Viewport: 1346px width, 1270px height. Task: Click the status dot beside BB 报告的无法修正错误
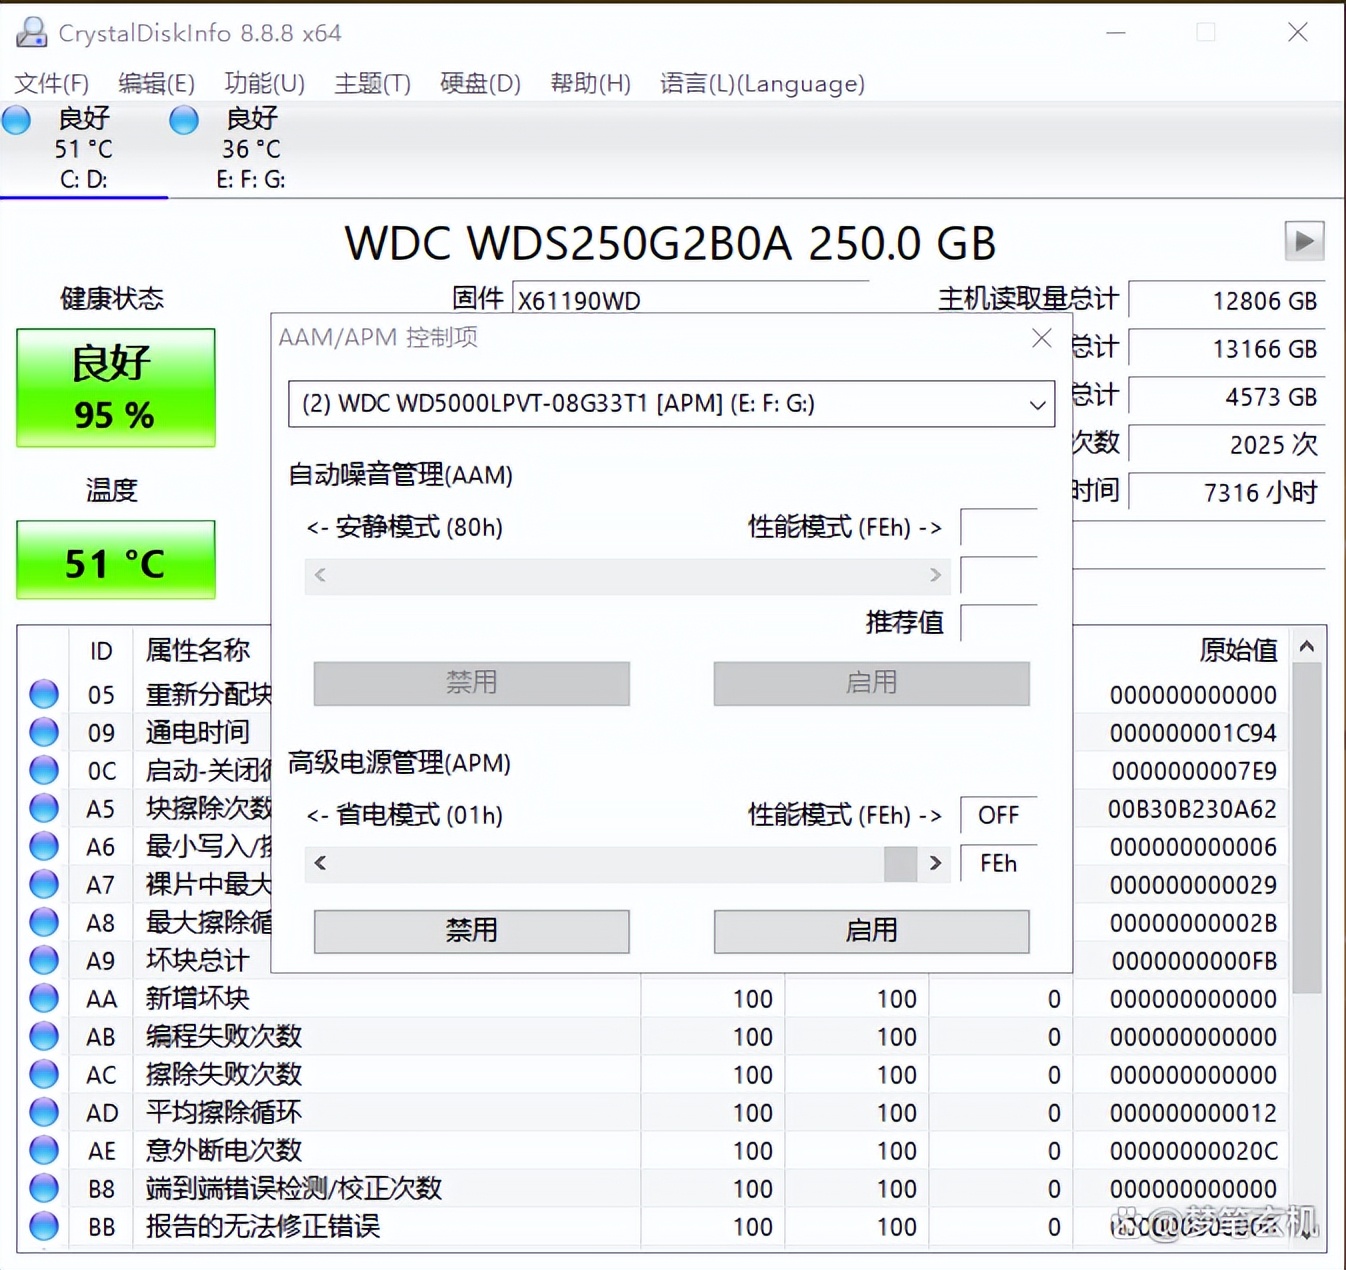[x=43, y=1226]
